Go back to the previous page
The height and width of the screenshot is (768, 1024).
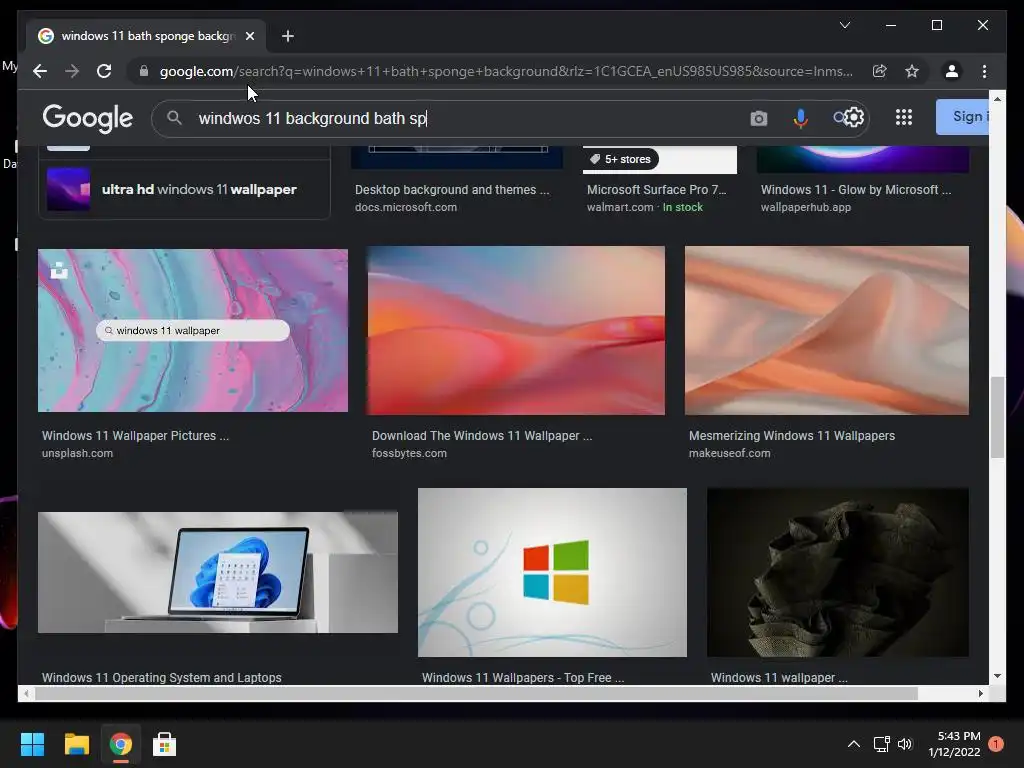[x=40, y=71]
